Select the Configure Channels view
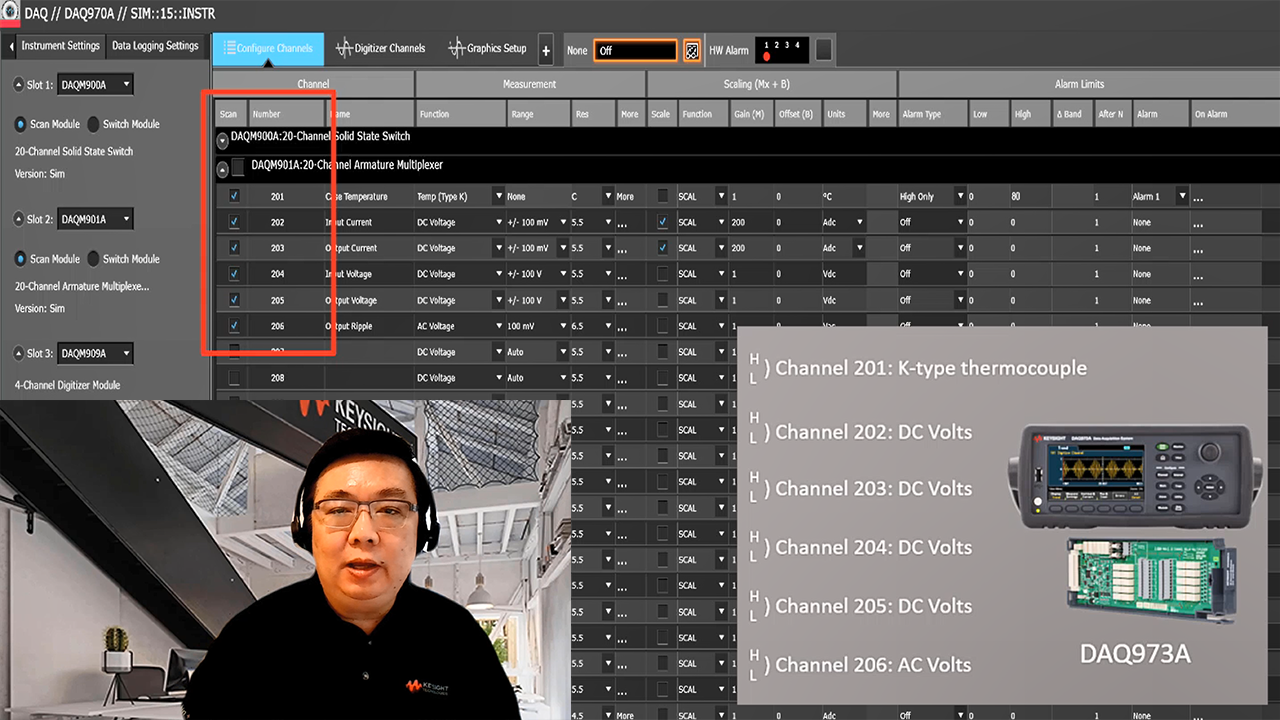 (x=268, y=47)
